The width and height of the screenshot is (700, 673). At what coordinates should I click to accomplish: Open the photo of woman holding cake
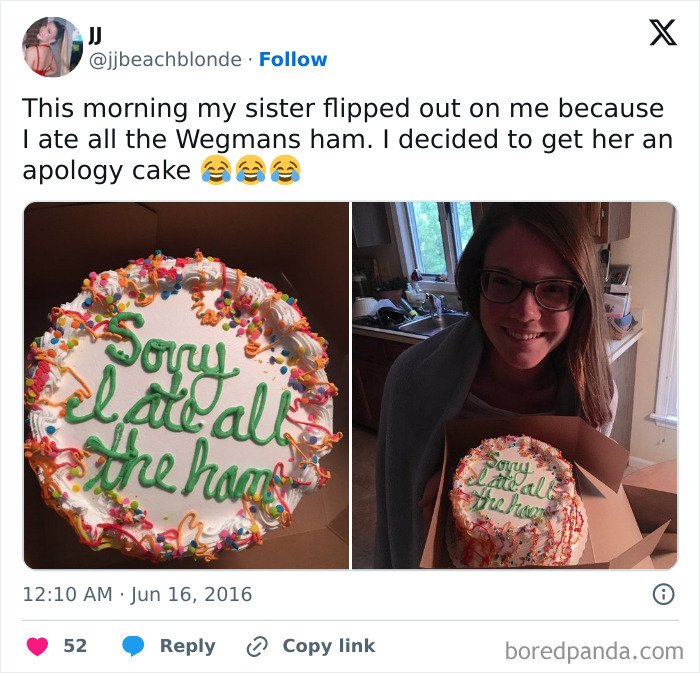pos(515,386)
